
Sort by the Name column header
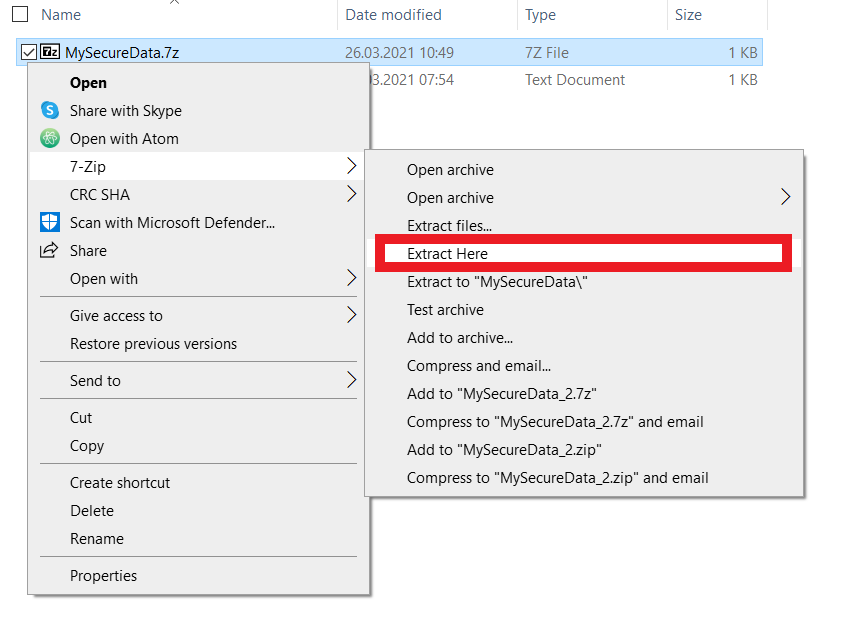61,15
